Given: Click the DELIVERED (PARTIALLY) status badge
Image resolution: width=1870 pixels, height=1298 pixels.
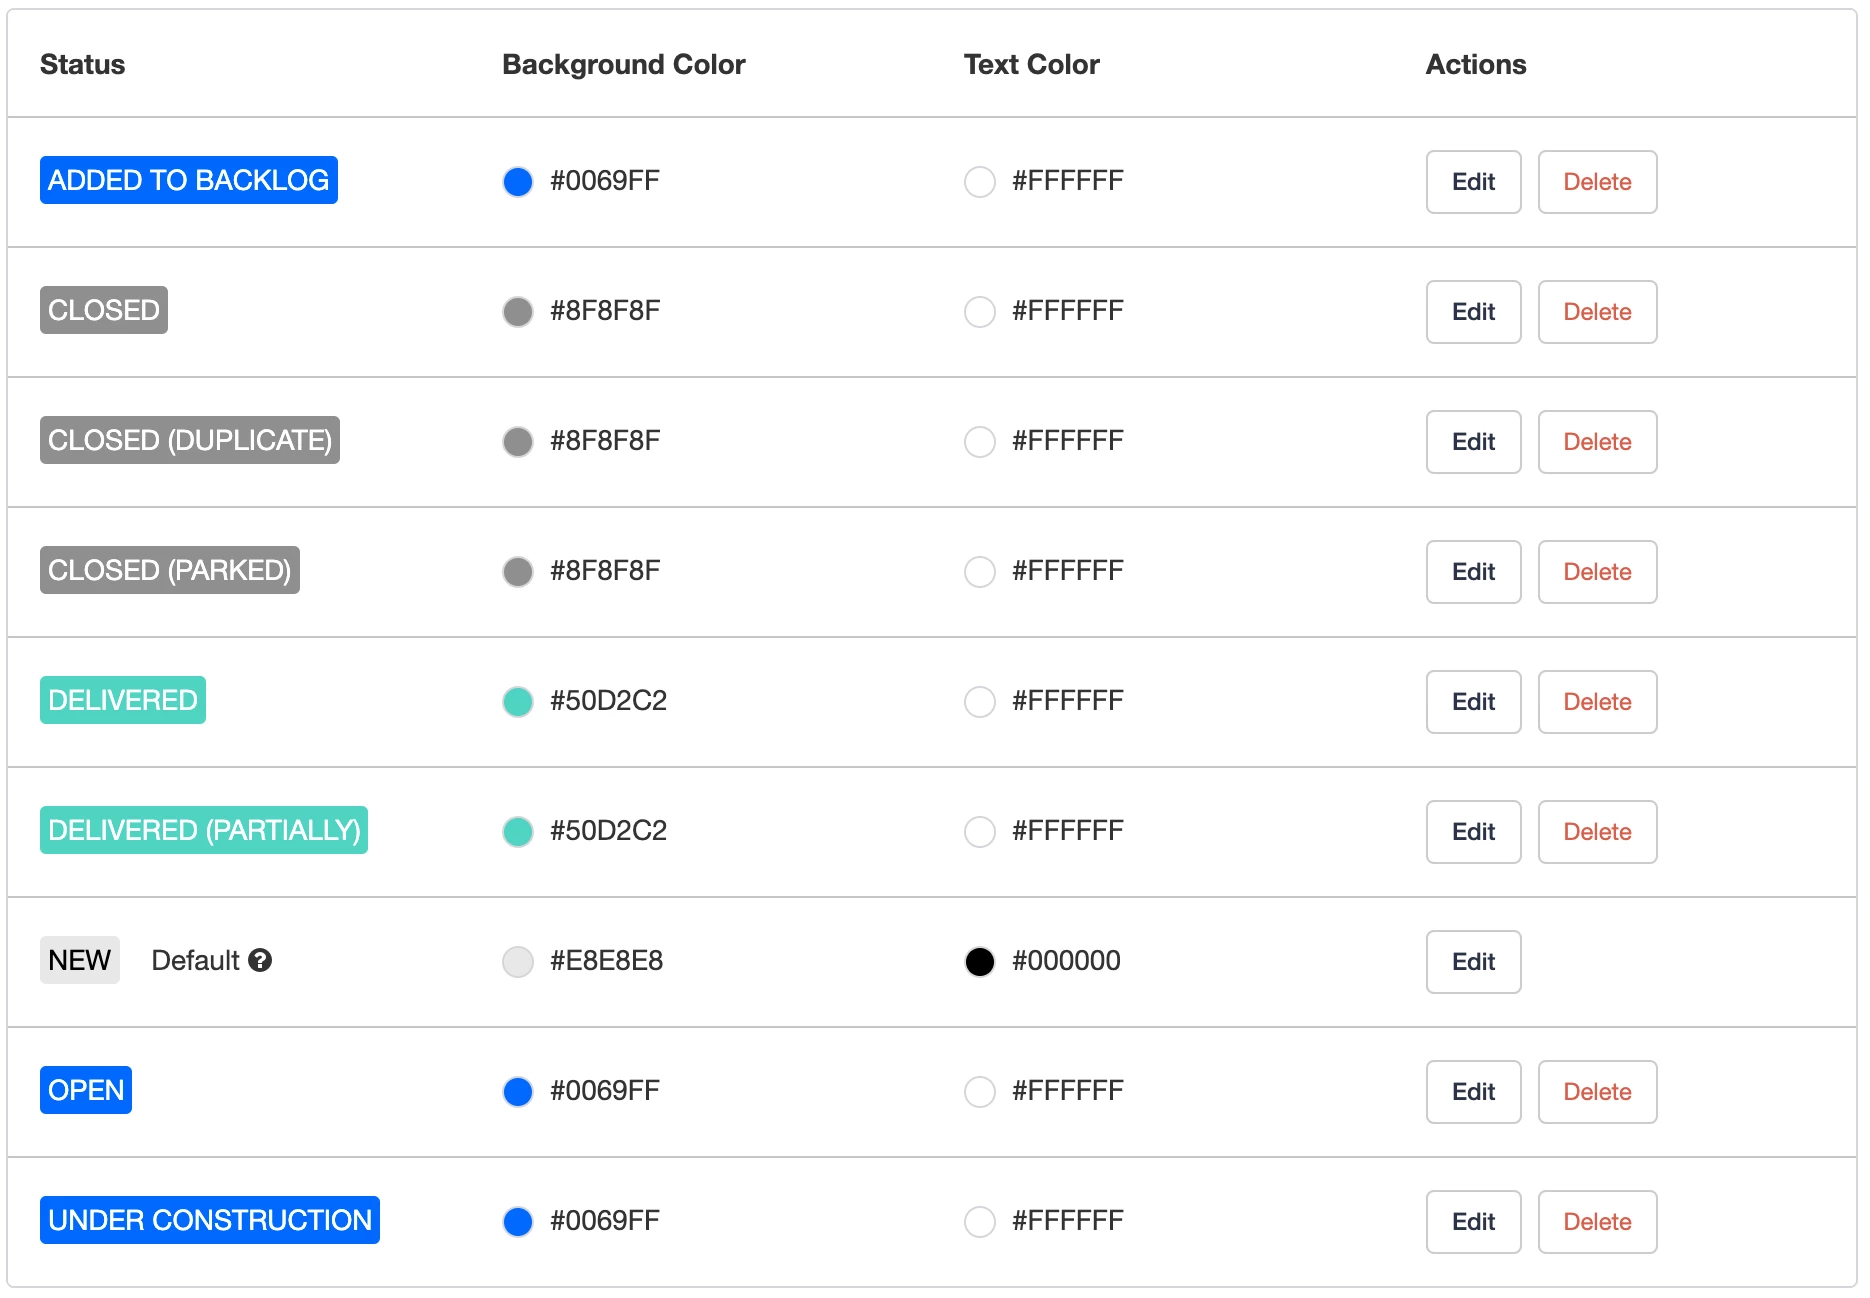Looking at the screenshot, I should 203,829.
